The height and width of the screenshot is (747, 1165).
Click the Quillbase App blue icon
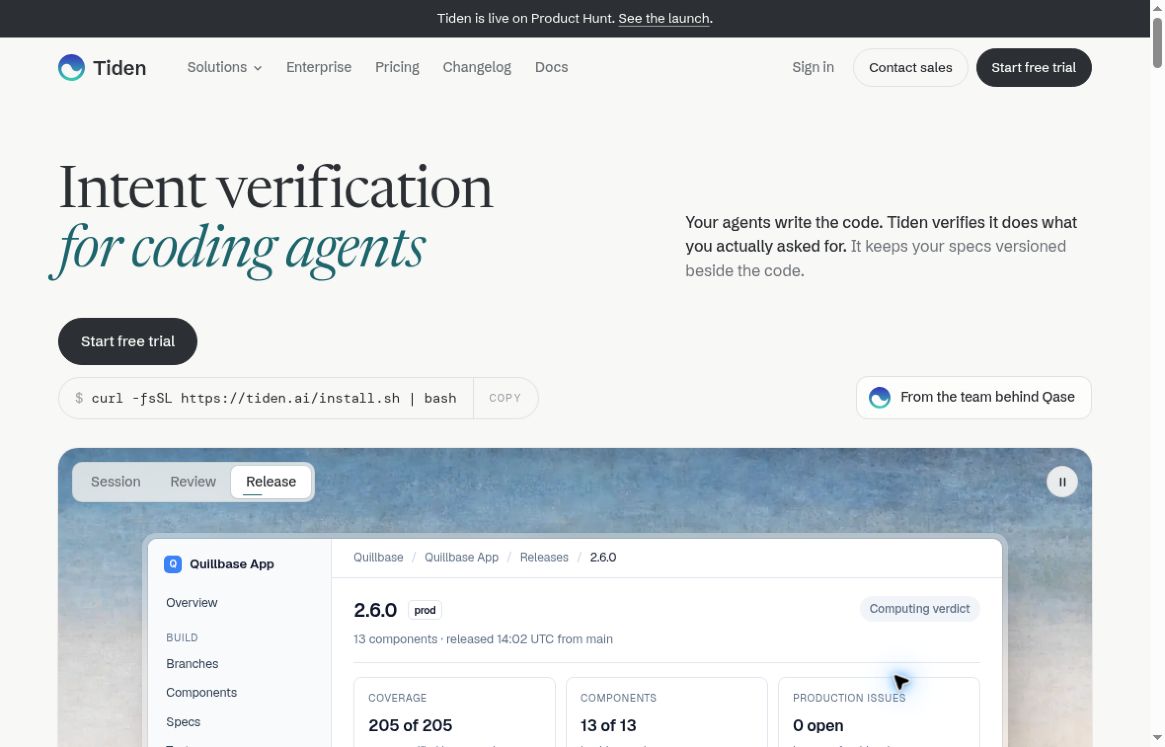pos(172,564)
